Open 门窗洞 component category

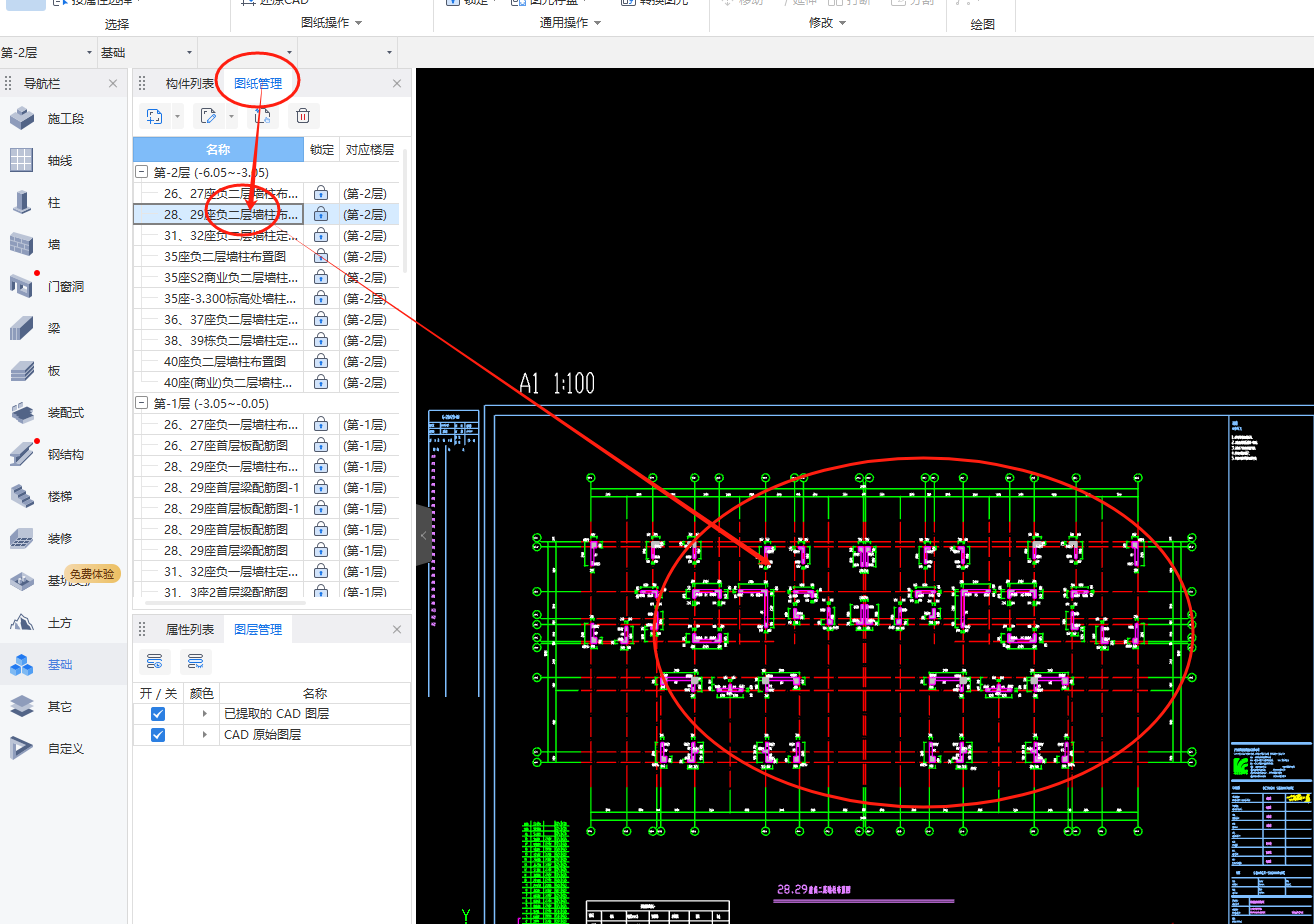click(65, 287)
